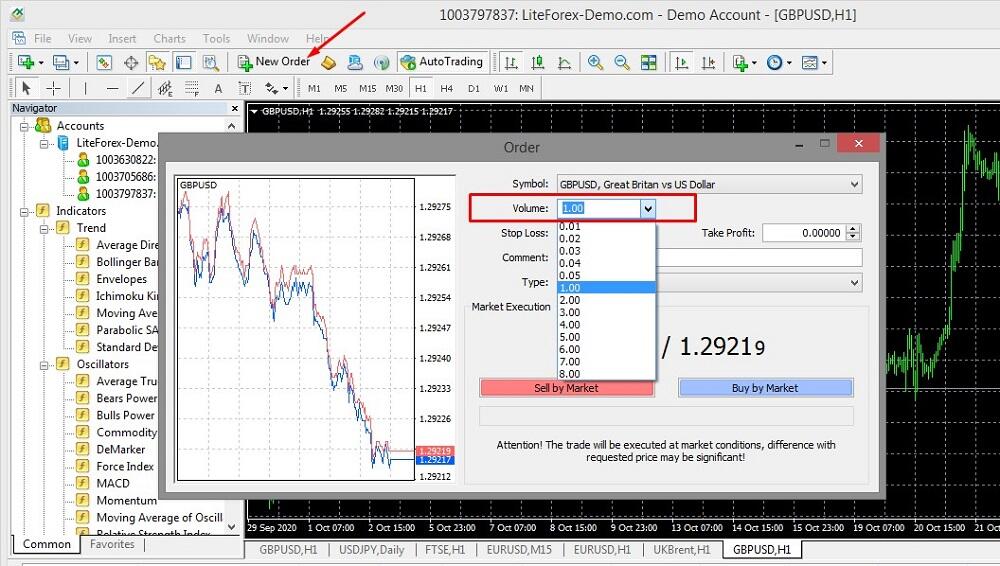Open the Indicators list icon

click(740, 62)
